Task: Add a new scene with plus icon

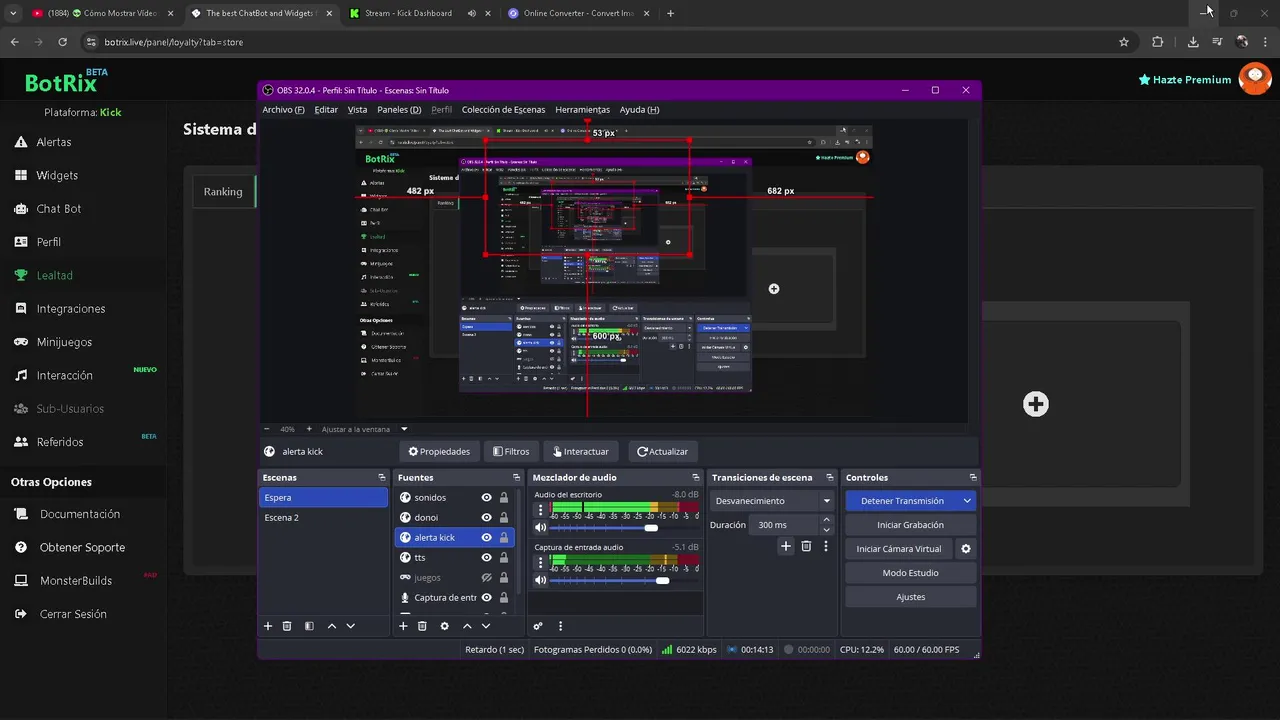Action: [268, 626]
